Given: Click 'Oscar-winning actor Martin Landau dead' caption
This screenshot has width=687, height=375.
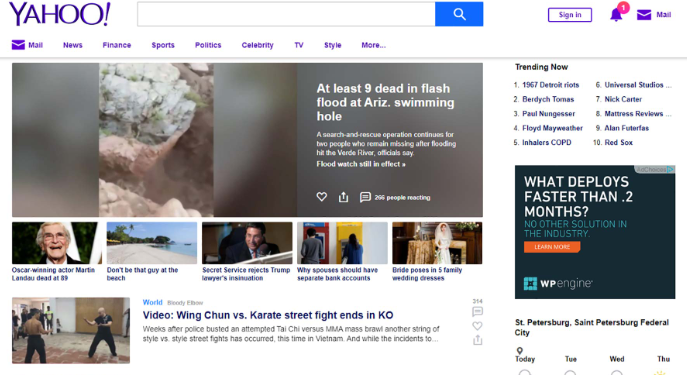Looking at the screenshot, I should (x=53, y=274).
